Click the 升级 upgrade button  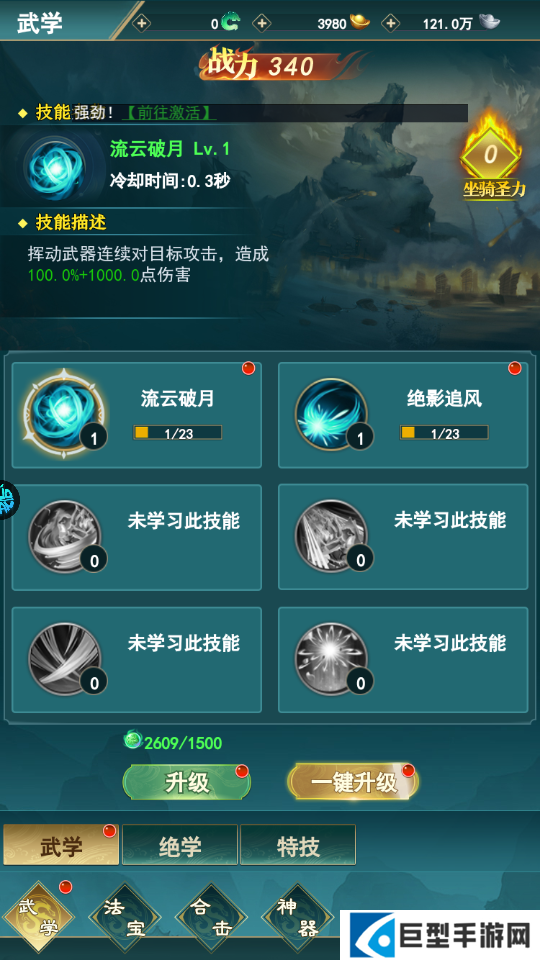point(187,782)
